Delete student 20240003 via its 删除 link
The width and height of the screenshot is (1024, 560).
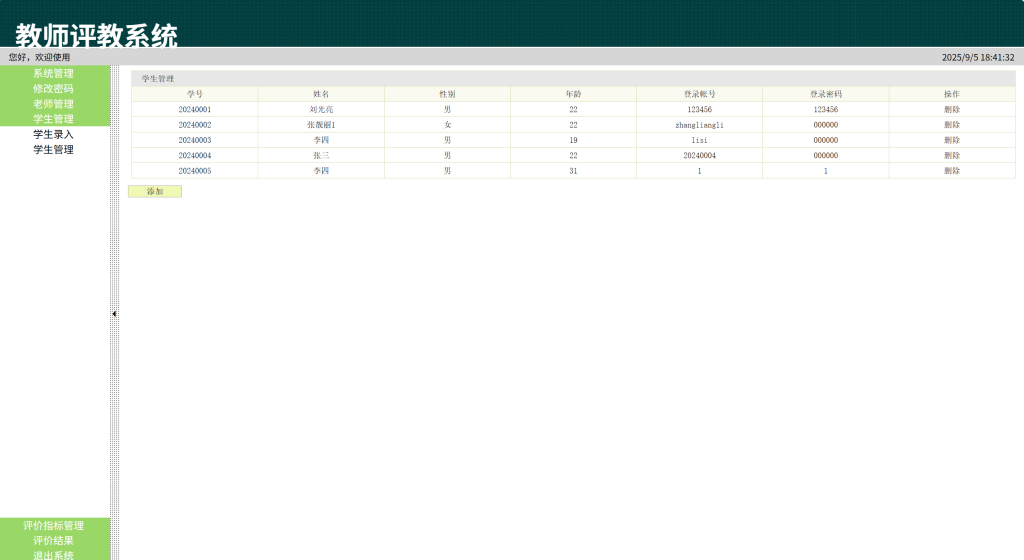point(952,140)
